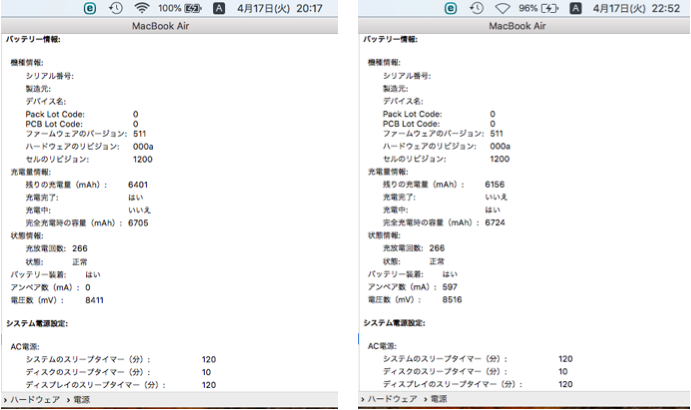Click AC電源 label in the 22:52 window
The image size is (691, 410).
382,347
